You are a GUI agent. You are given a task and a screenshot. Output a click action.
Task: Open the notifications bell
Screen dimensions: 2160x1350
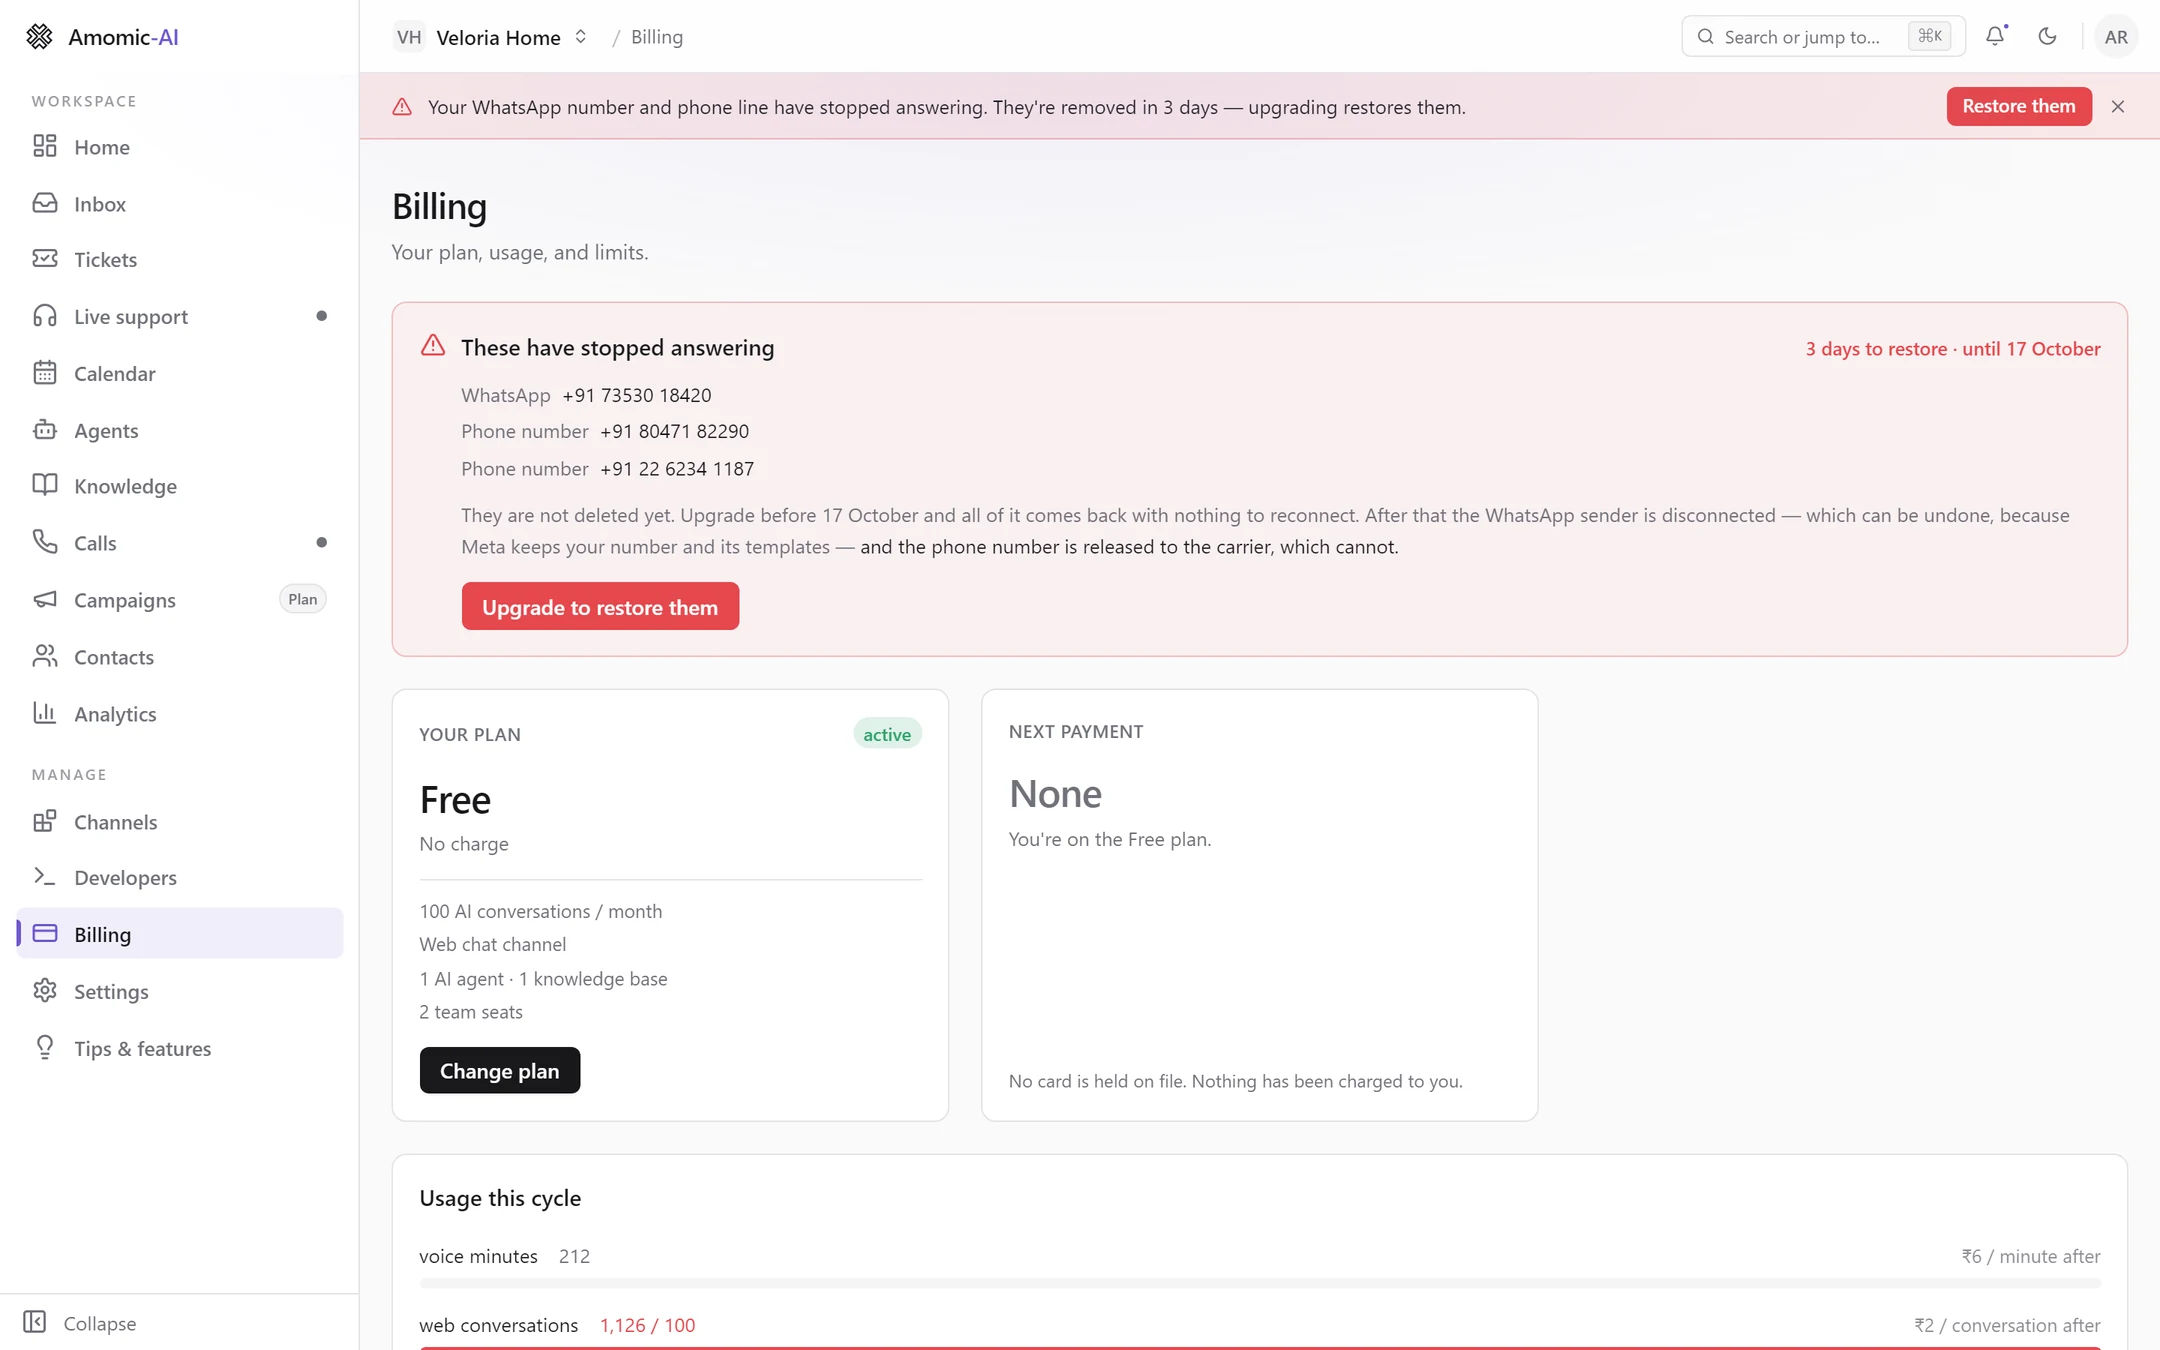pyautogui.click(x=1995, y=36)
